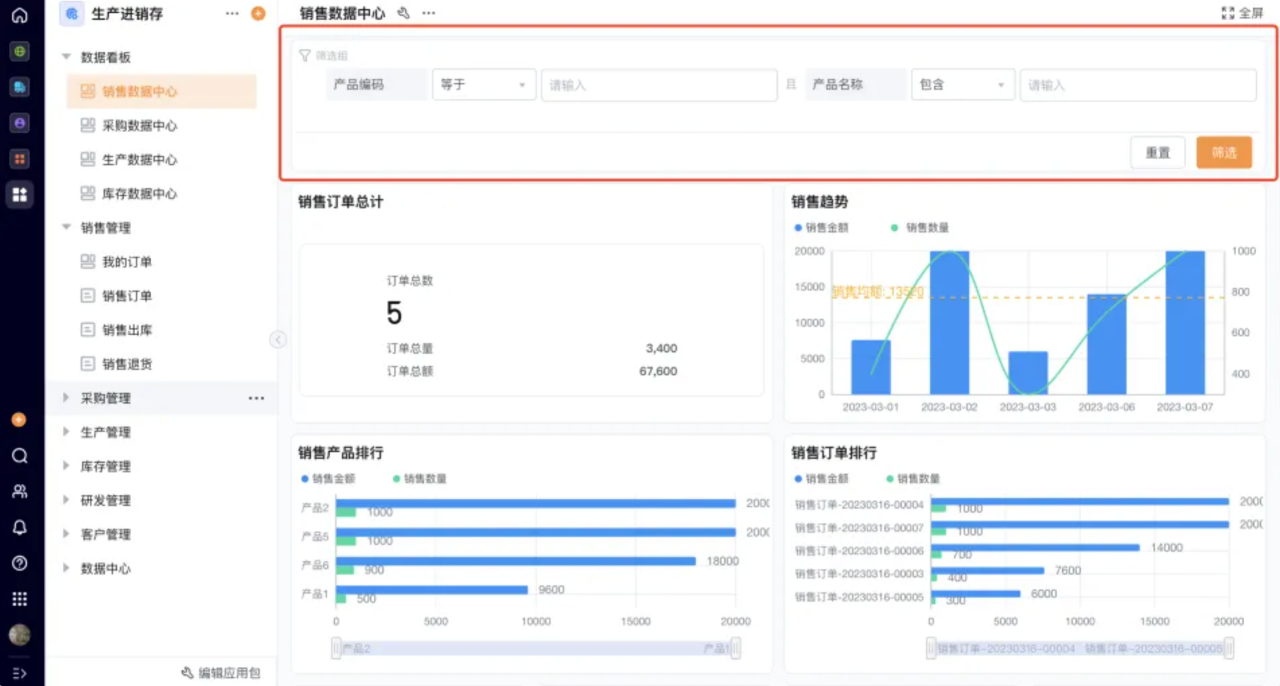1280x686 pixels.
Task: Click the 2023-03-02 bar in 销售趋势 chart
Action: pyautogui.click(x=949, y=322)
